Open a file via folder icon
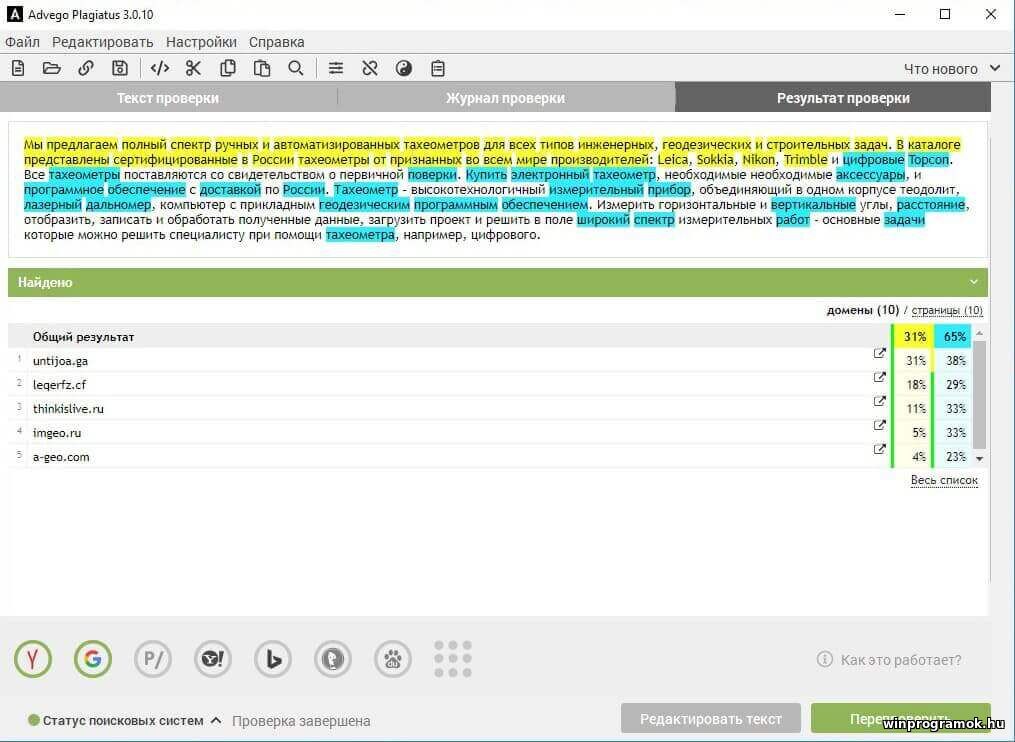This screenshot has width=1015, height=742. [x=52, y=68]
